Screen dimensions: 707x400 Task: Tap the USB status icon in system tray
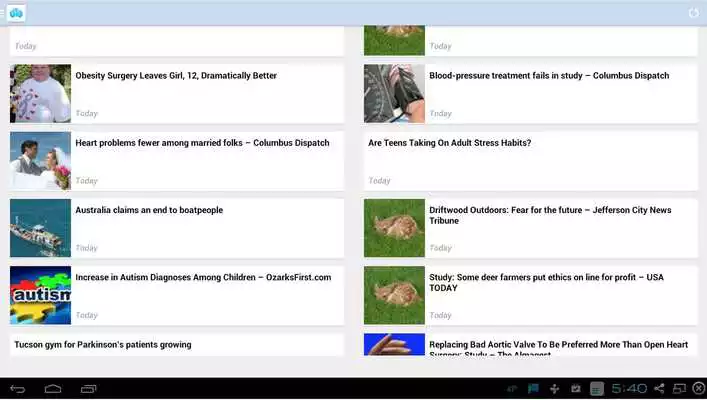(x=554, y=388)
